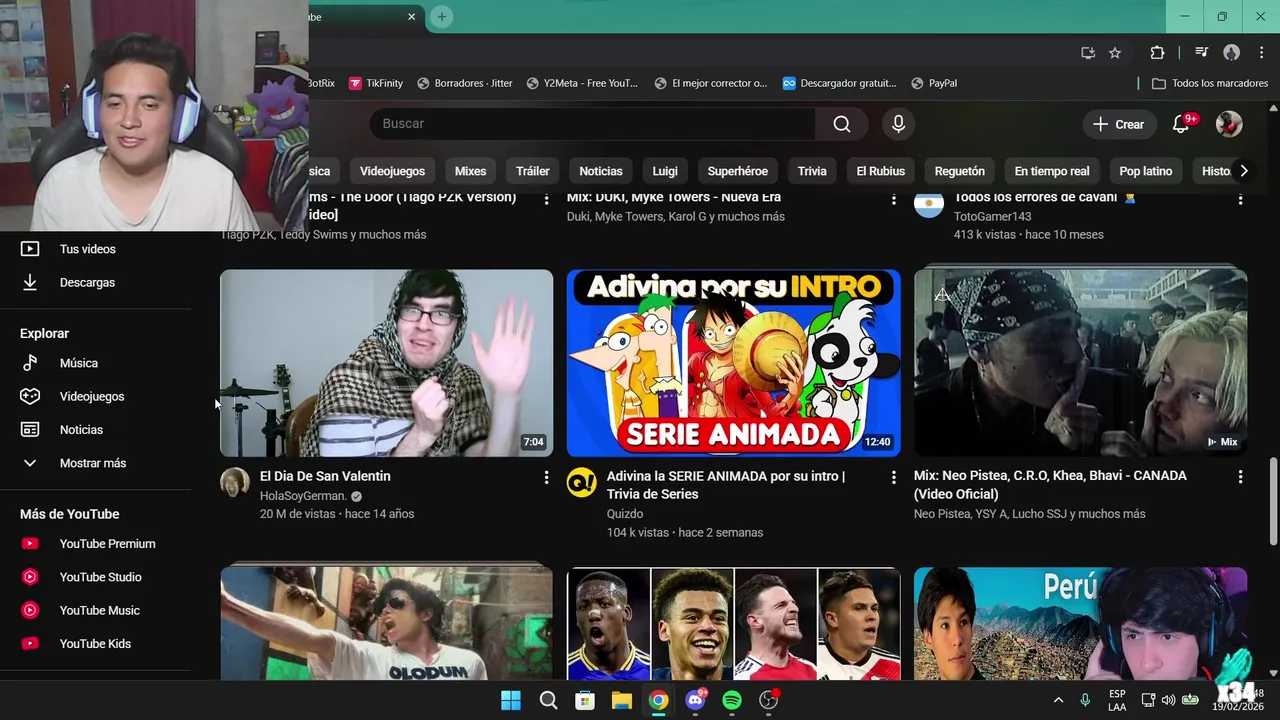Click the Argentina flag channel avatar
Screen dimensions: 1280x720
point(929,205)
